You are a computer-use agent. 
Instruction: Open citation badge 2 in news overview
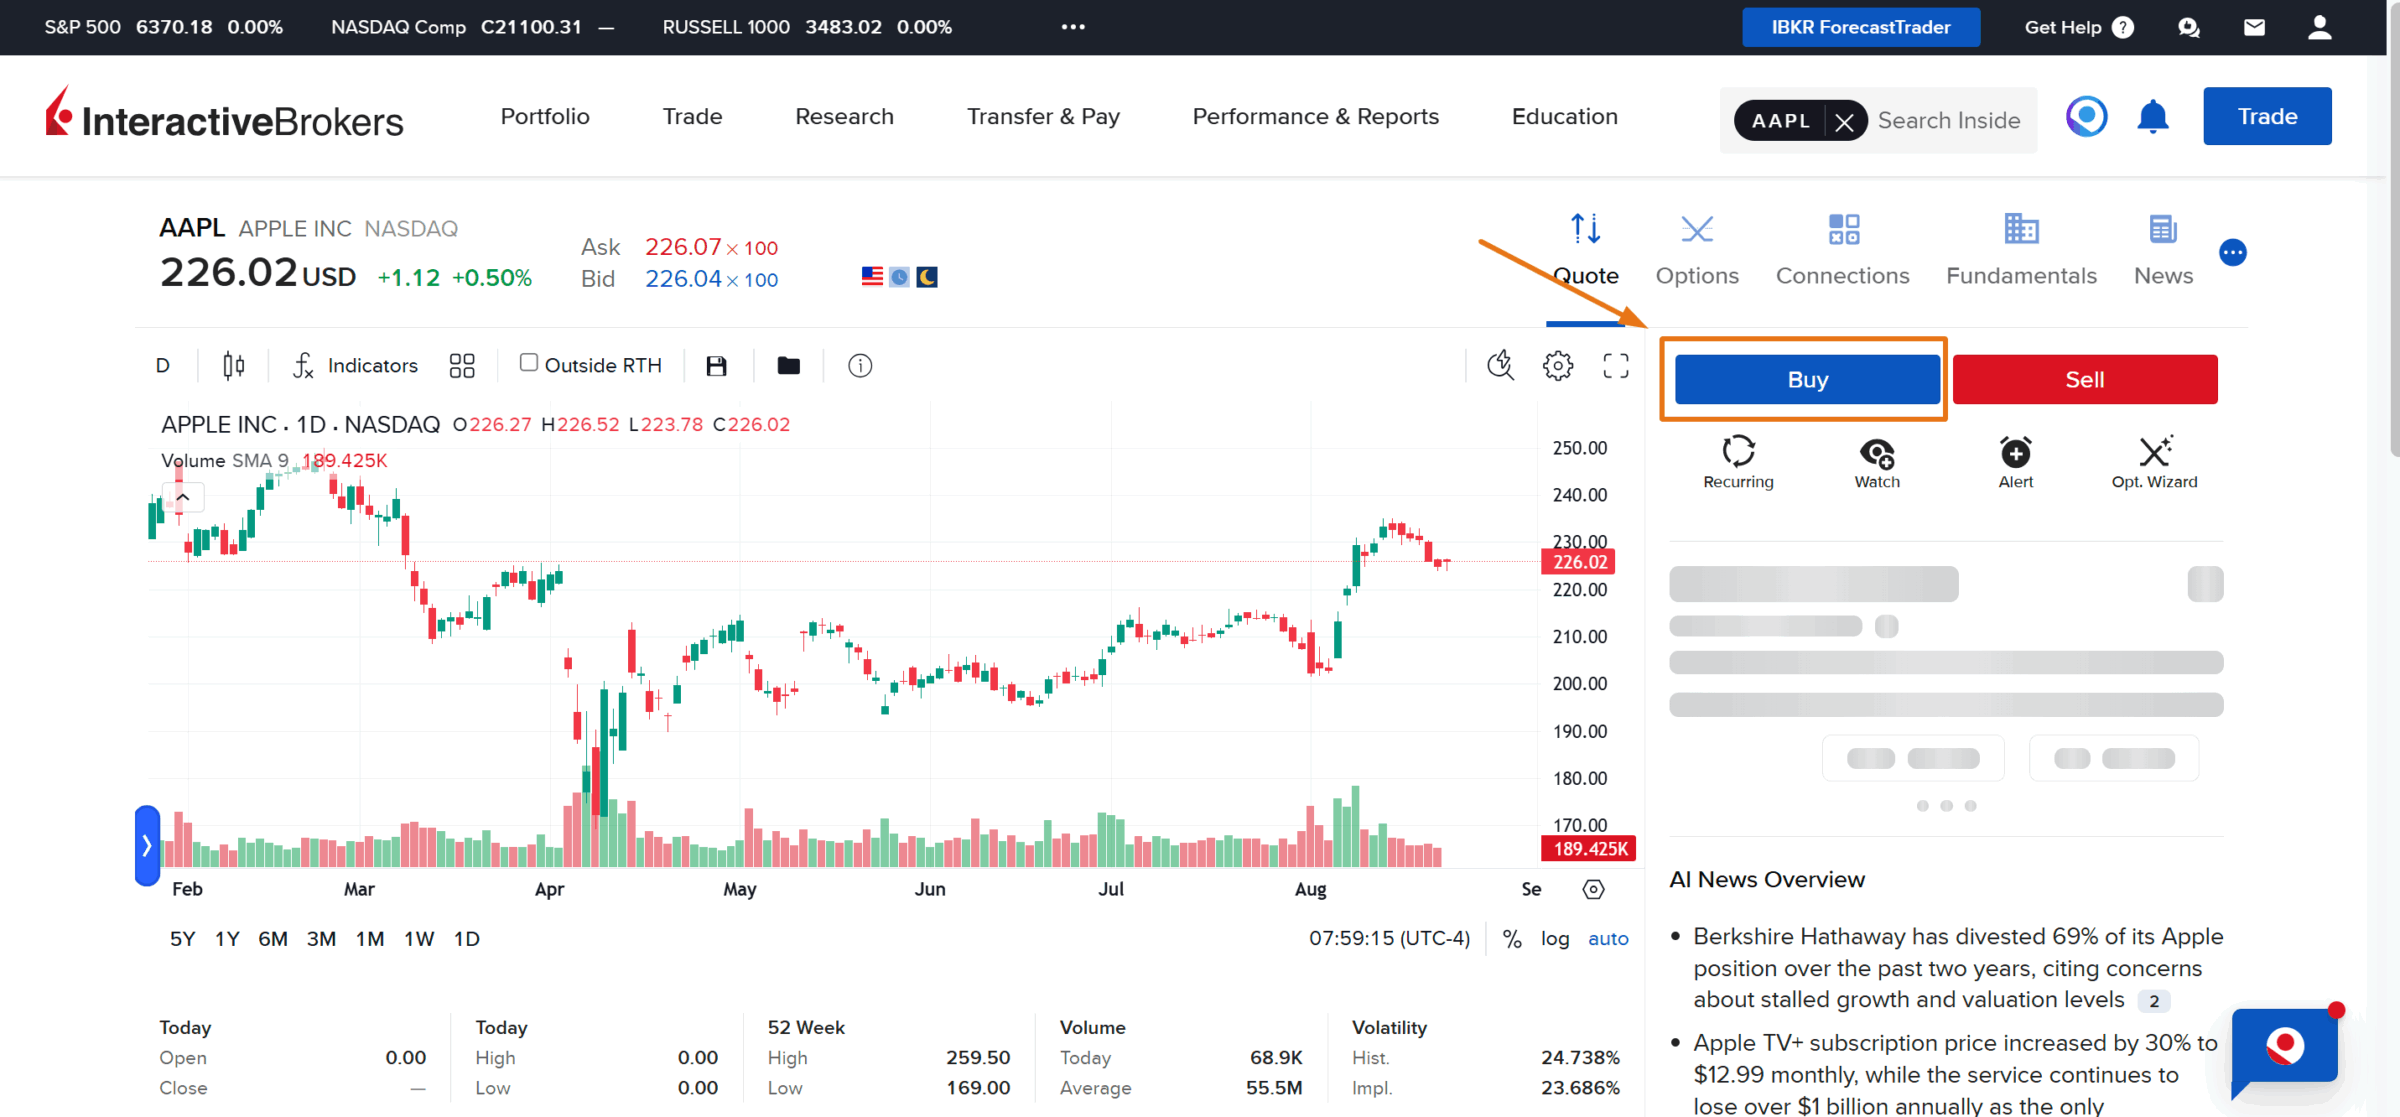(2153, 1001)
